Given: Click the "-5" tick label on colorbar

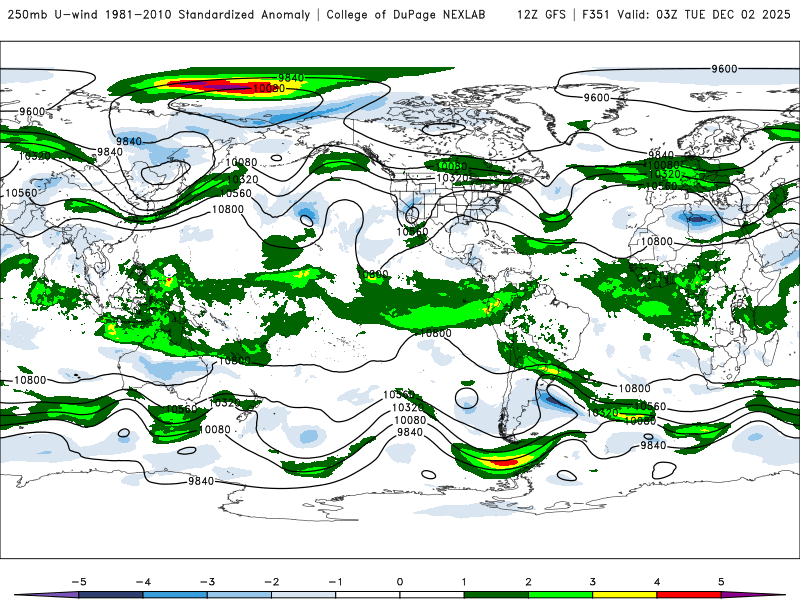Looking at the screenshot, I should pos(79,582).
